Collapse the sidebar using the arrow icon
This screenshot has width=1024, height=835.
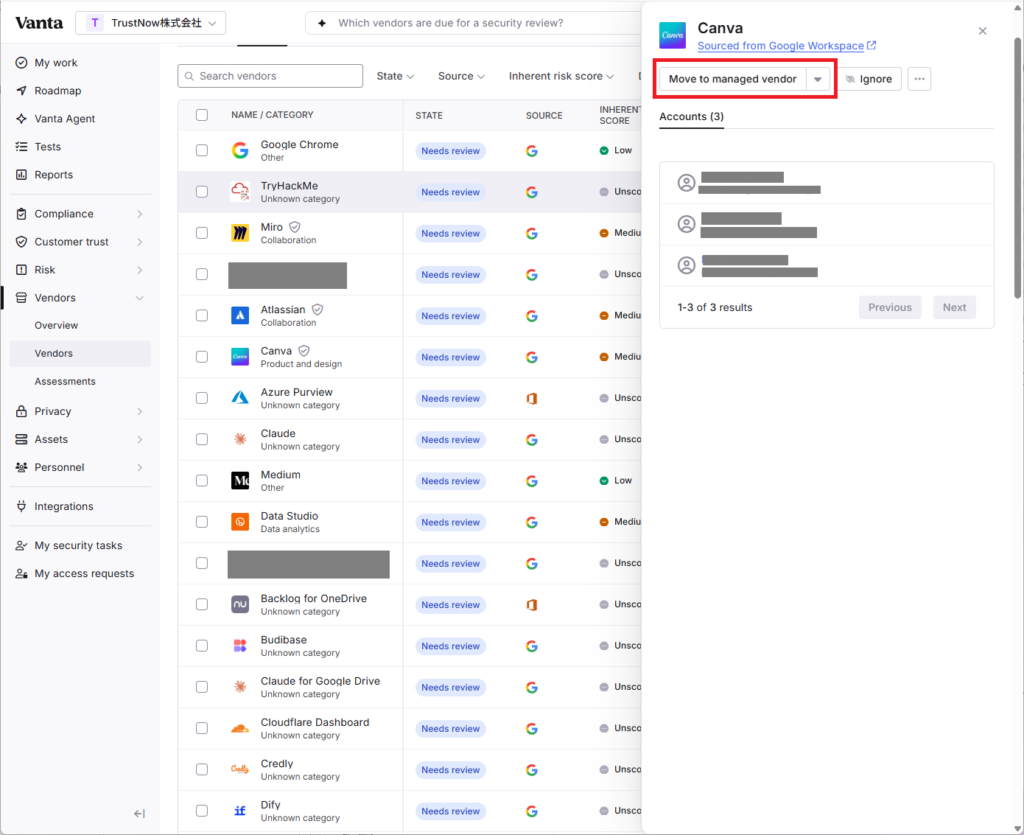[139, 813]
